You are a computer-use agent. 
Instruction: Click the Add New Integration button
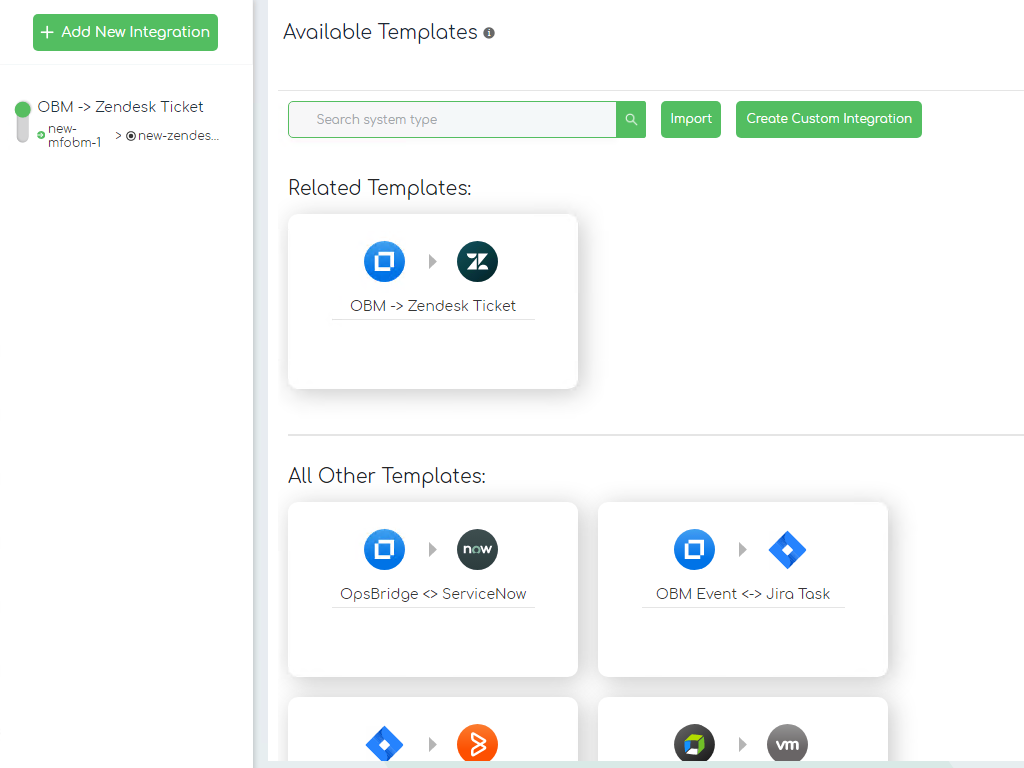coord(125,32)
